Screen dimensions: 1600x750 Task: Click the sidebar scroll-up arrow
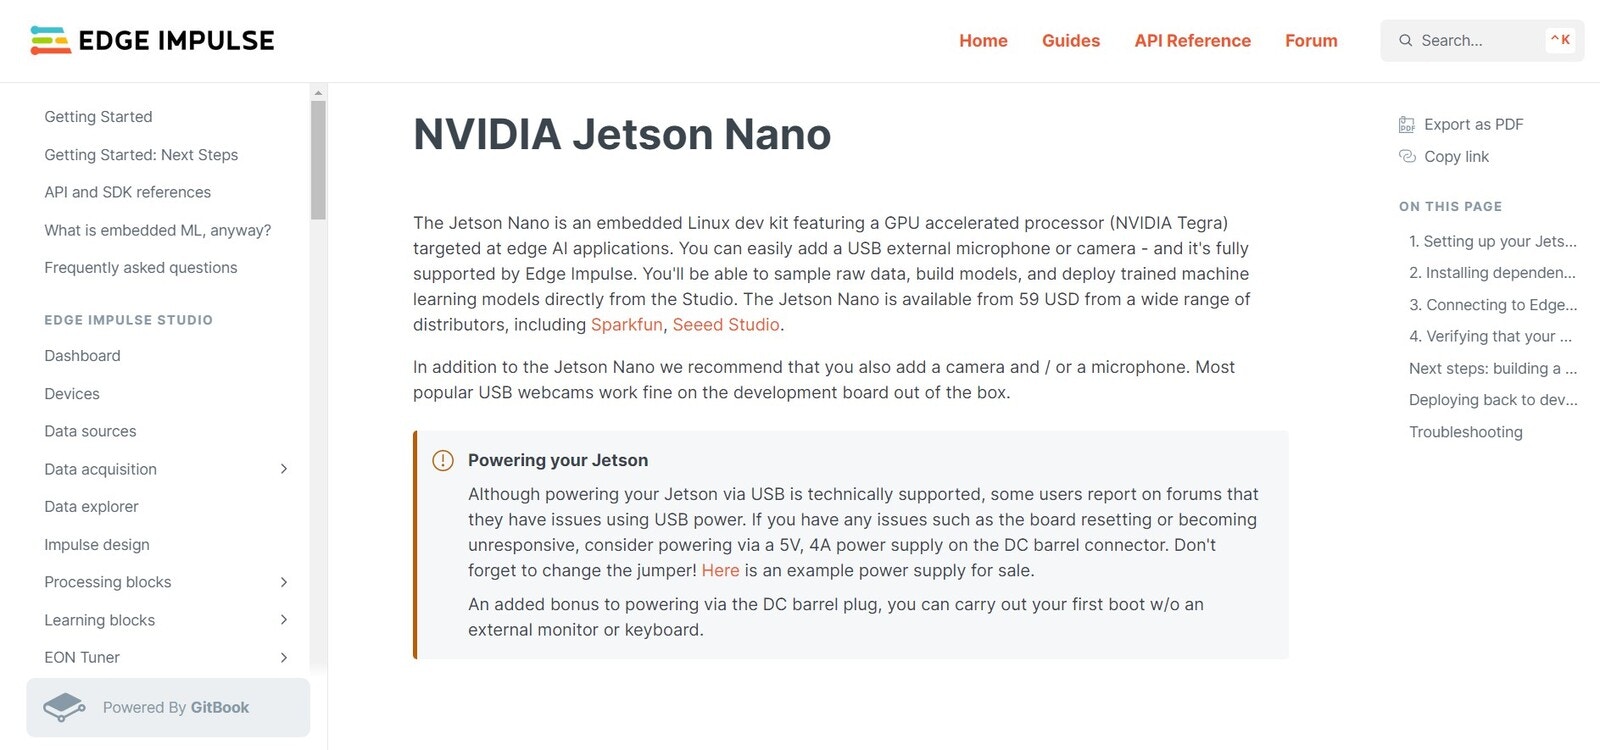(318, 93)
